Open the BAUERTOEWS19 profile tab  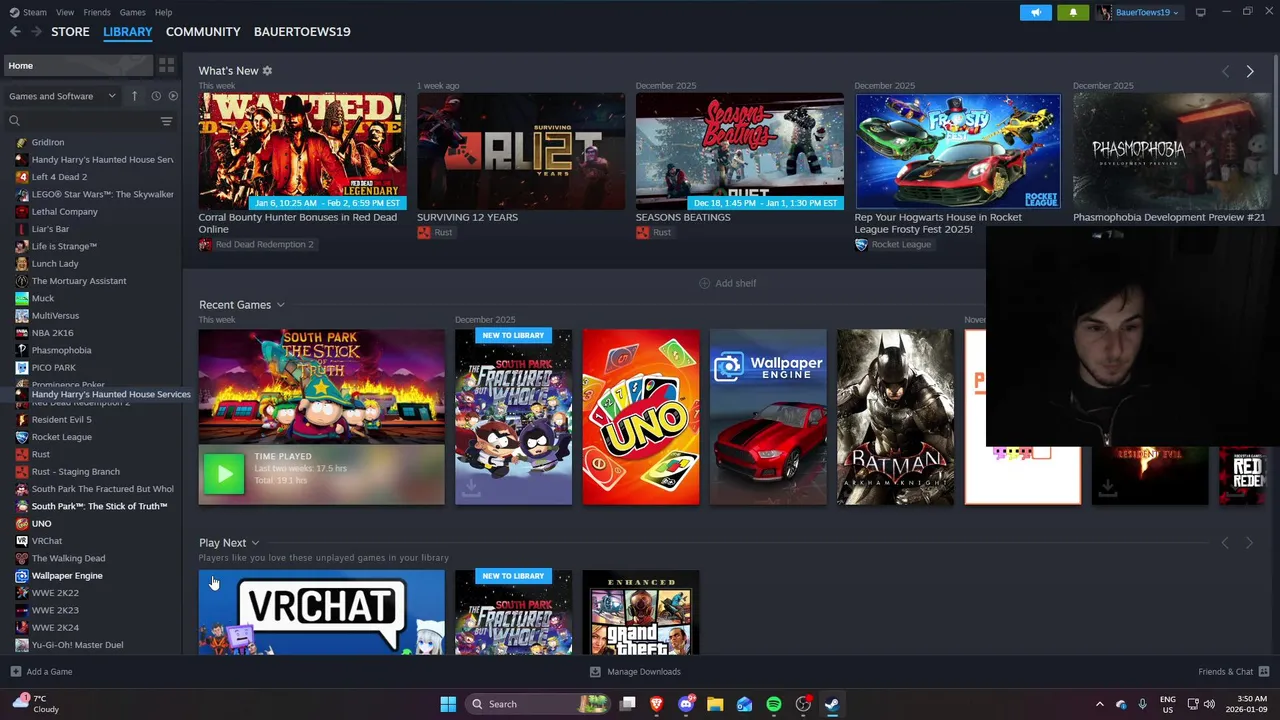(x=302, y=32)
